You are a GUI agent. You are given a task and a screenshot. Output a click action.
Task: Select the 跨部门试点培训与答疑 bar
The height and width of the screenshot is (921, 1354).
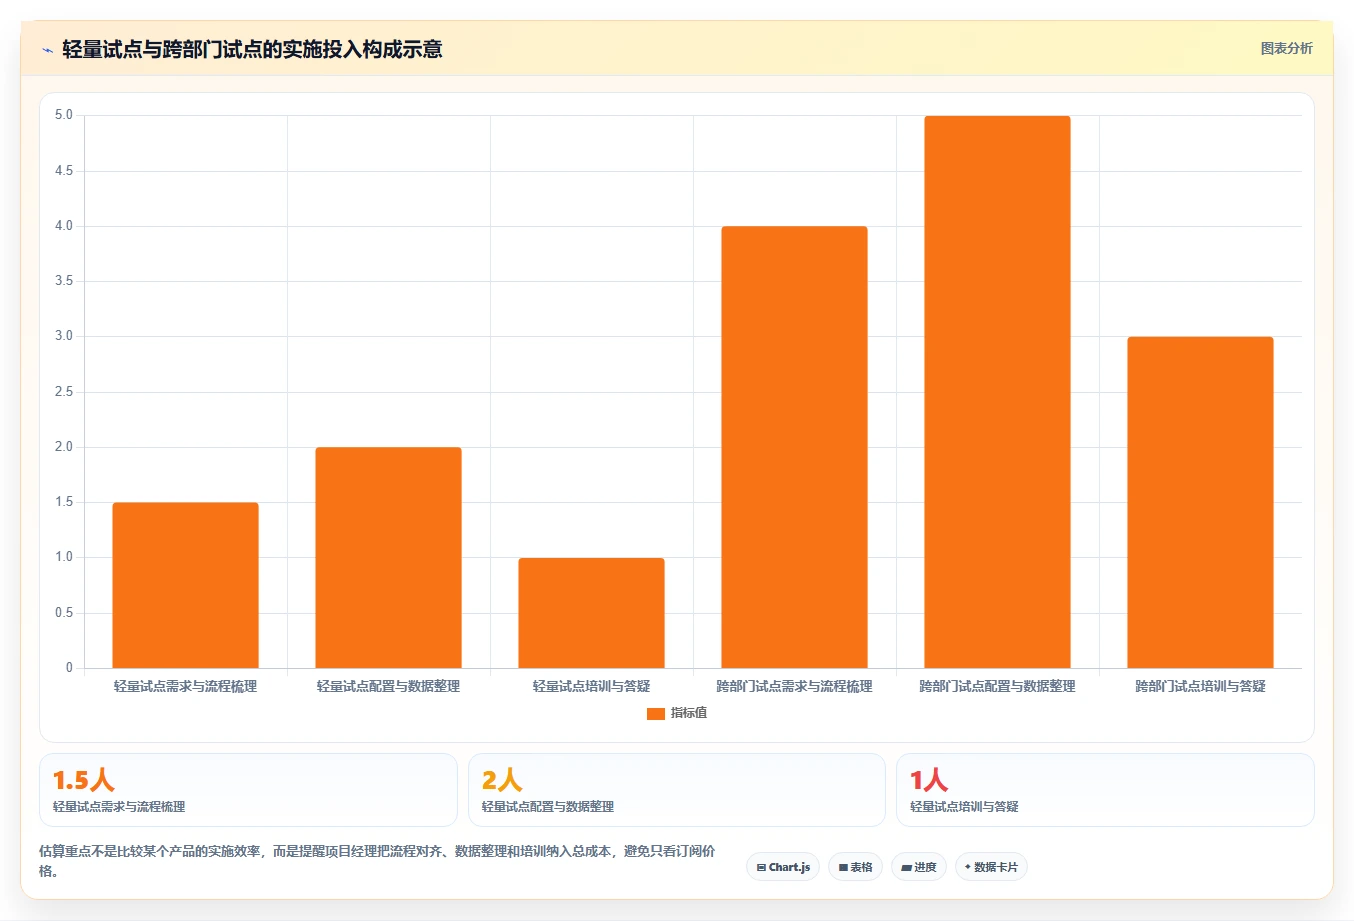pyautogui.click(x=1200, y=502)
